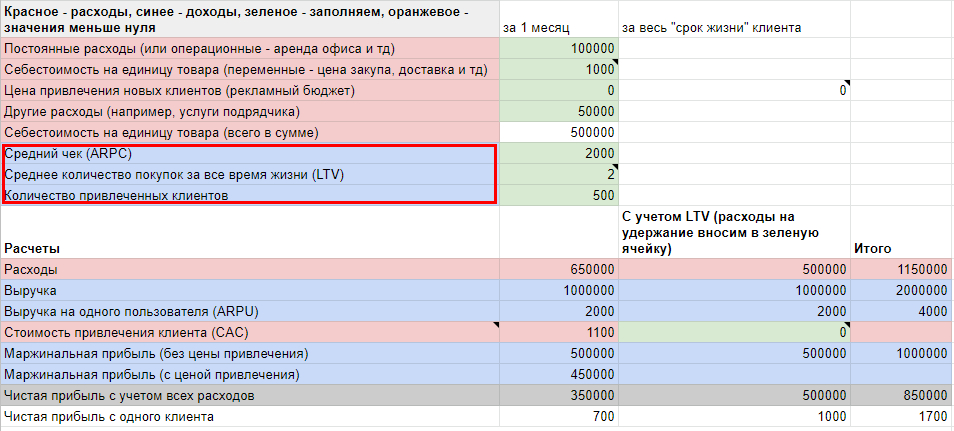This screenshot has height=431, width=954.
Task: Click the value 450000
Action: click(x=559, y=374)
